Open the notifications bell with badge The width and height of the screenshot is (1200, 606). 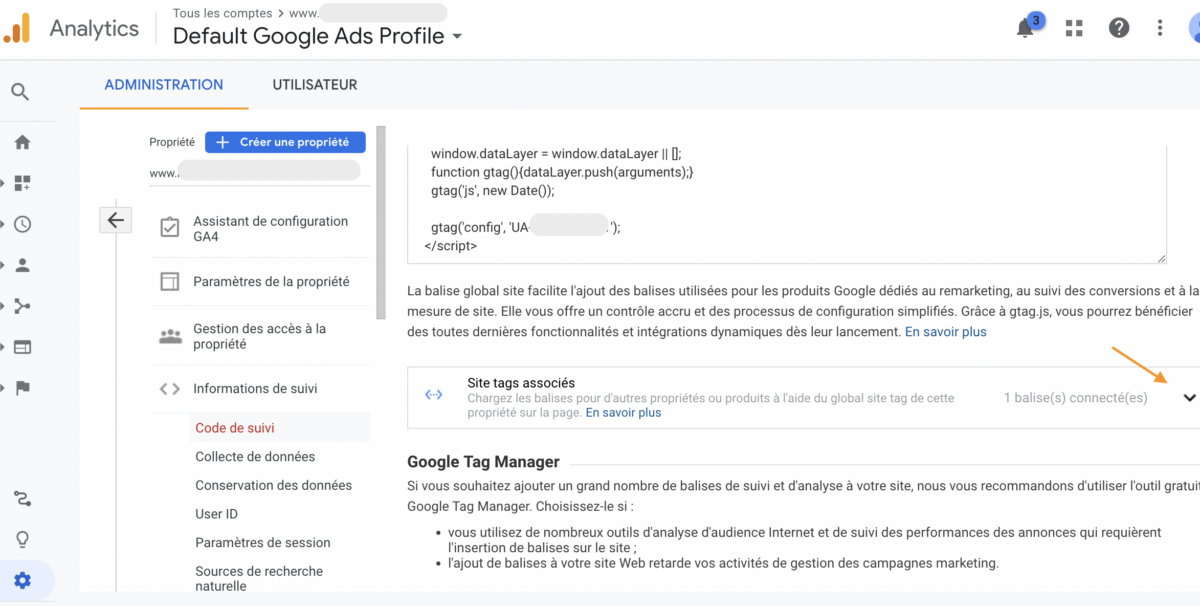pyautogui.click(x=1024, y=28)
